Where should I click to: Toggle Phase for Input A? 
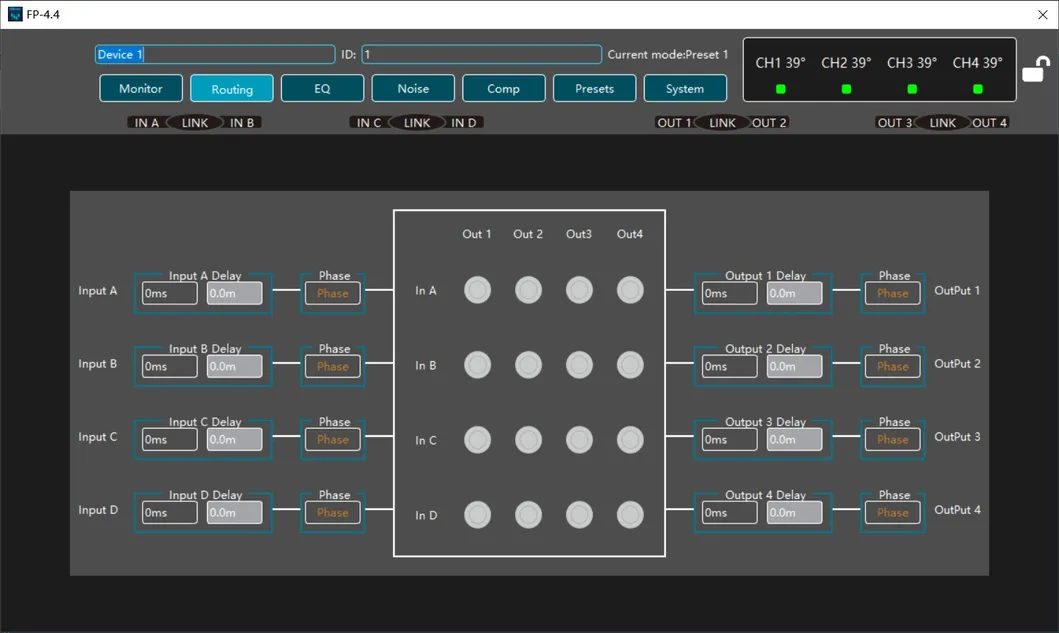(x=332, y=293)
